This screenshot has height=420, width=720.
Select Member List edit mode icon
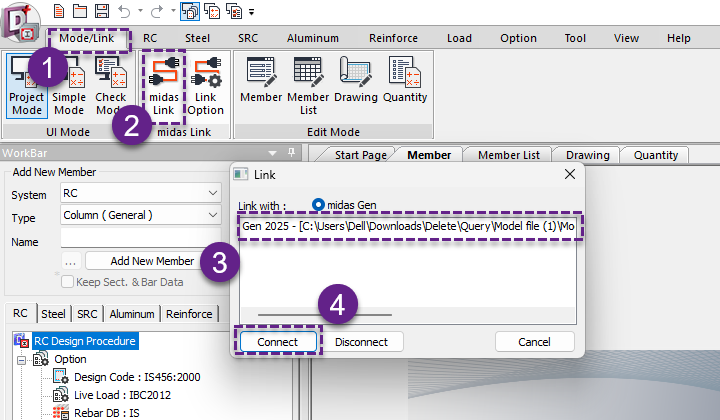tap(308, 86)
